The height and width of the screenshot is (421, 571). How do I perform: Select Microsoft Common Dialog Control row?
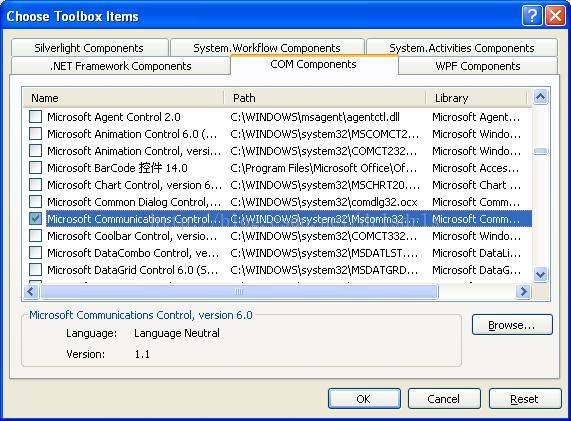pyautogui.click(x=277, y=201)
